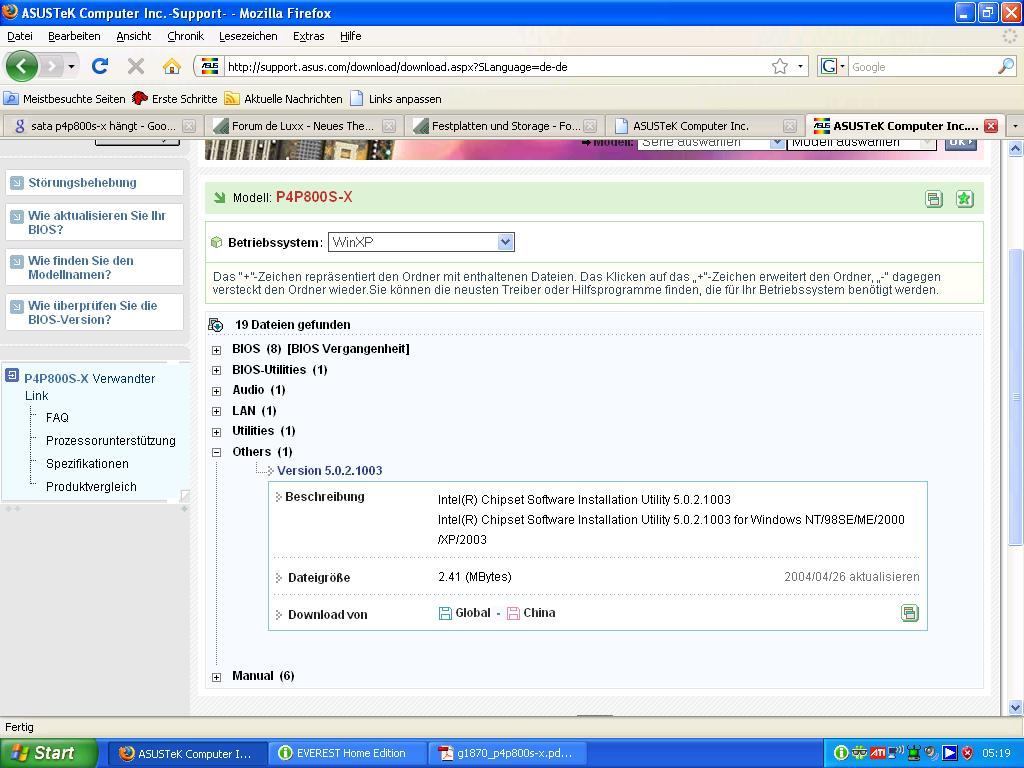Expand the Utilities (1) folder
The width and height of the screenshot is (1024, 768).
[x=216, y=432]
